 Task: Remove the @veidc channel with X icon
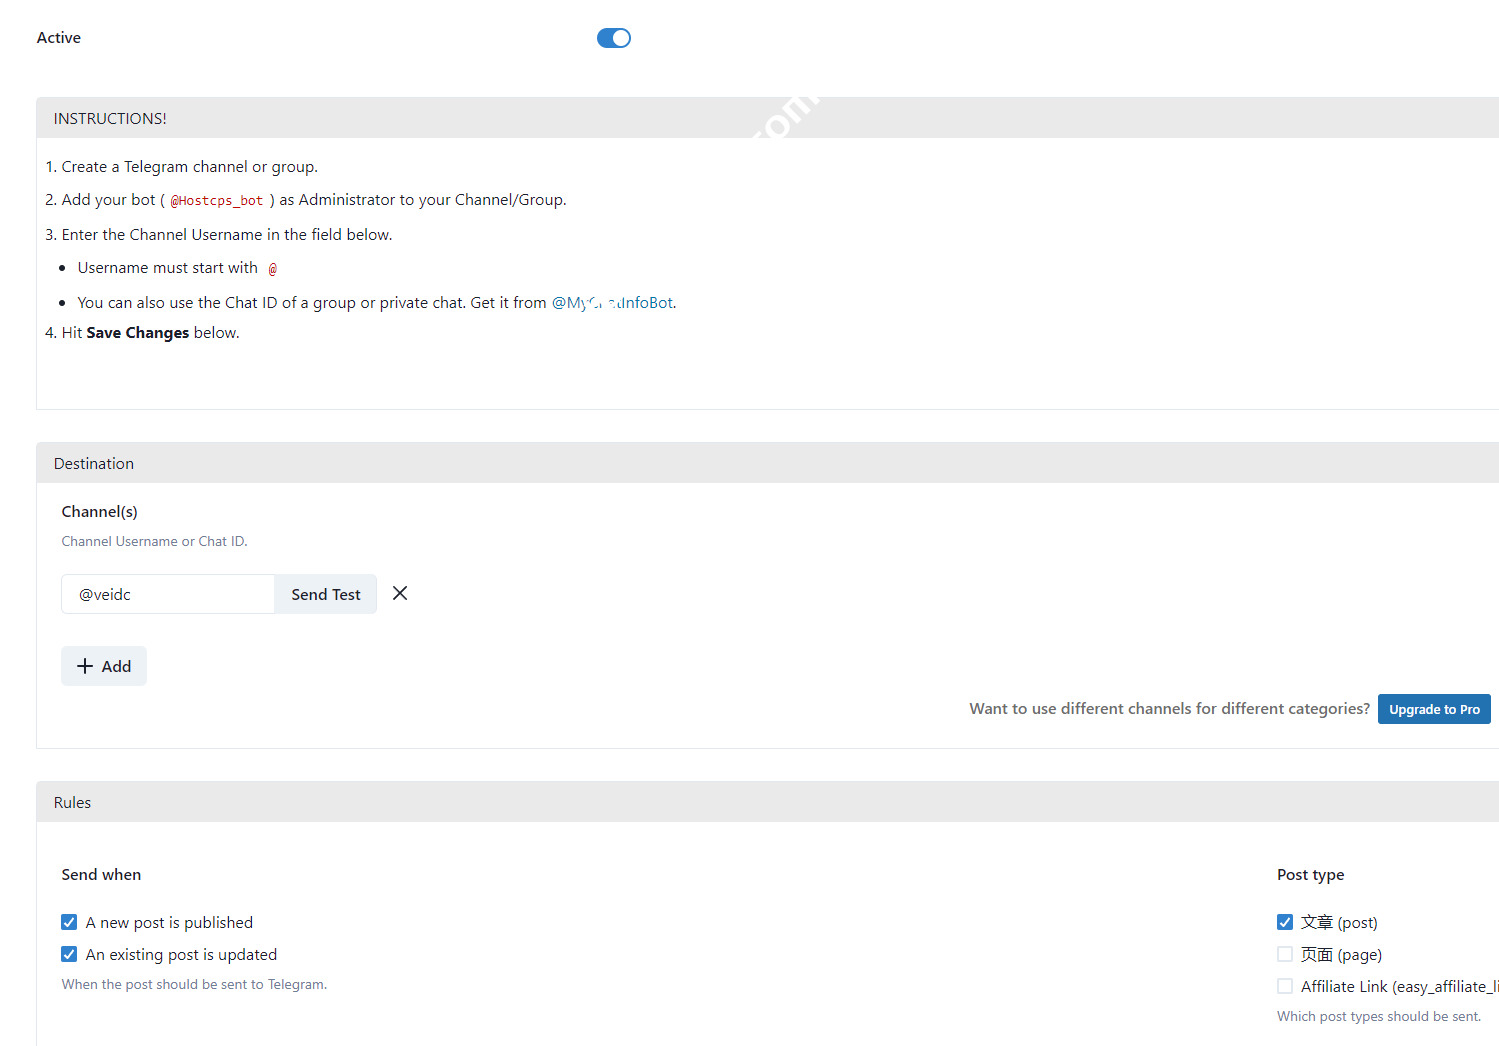(400, 593)
